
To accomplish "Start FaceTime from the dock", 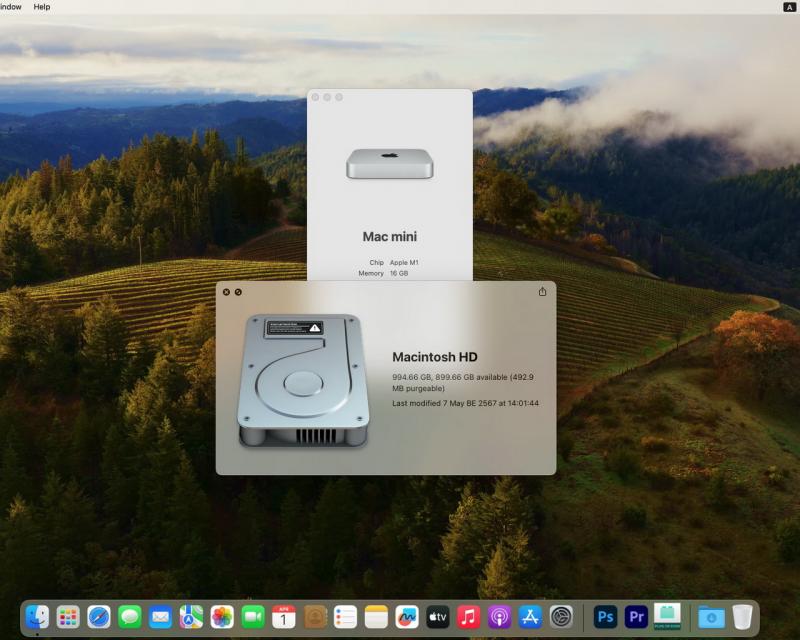I will pos(253,617).
